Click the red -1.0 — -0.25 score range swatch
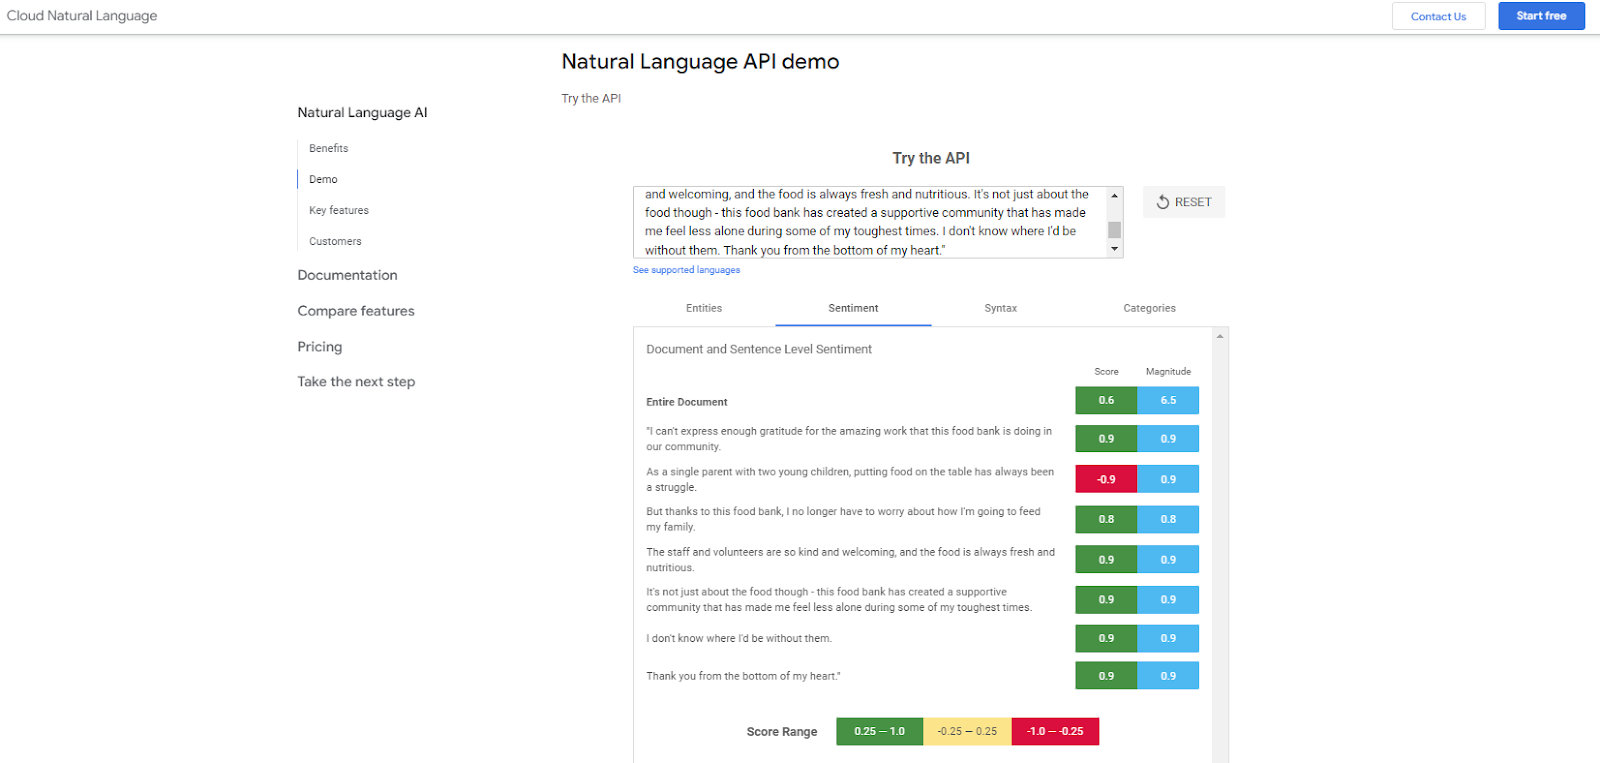 (x=1055, y=731)
